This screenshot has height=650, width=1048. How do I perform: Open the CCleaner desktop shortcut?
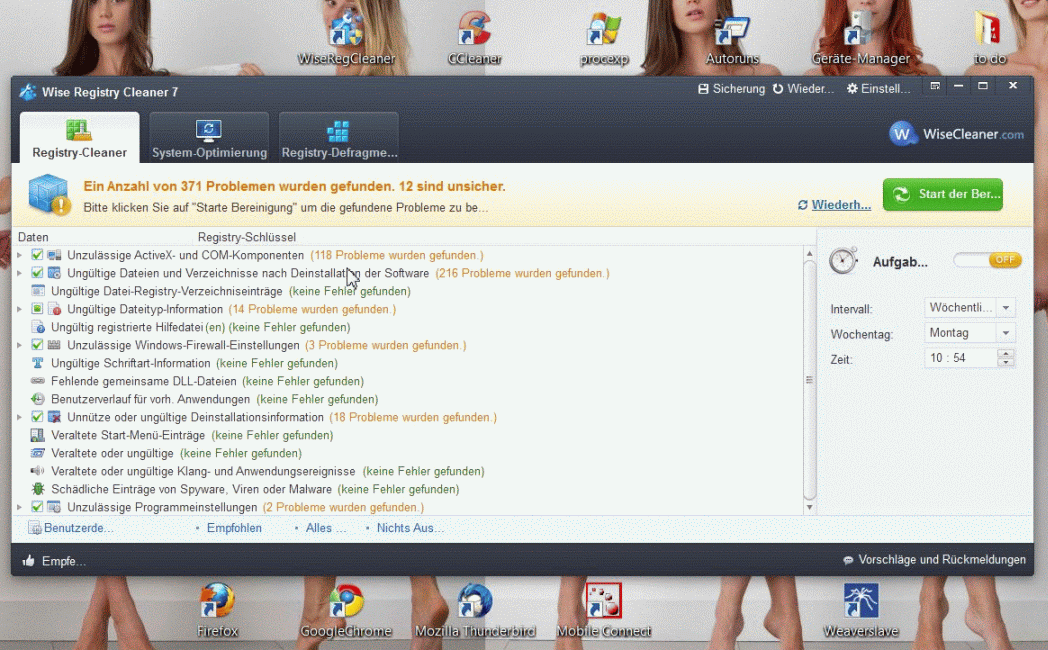[x=475, y=39]
